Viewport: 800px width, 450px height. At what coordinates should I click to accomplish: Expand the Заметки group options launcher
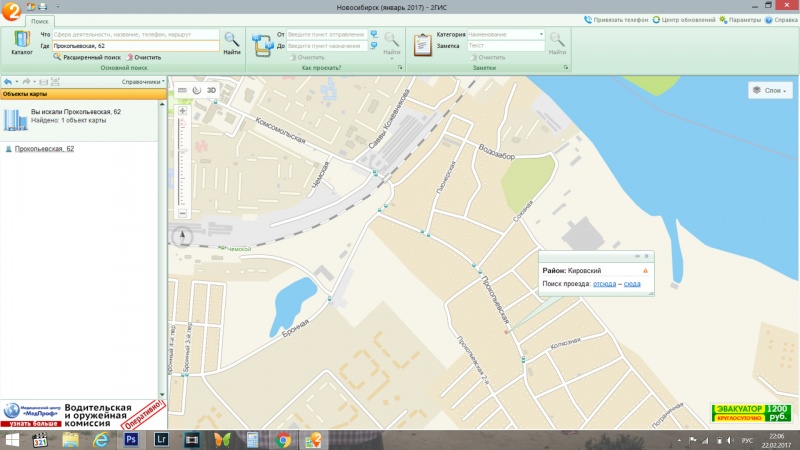566,67
